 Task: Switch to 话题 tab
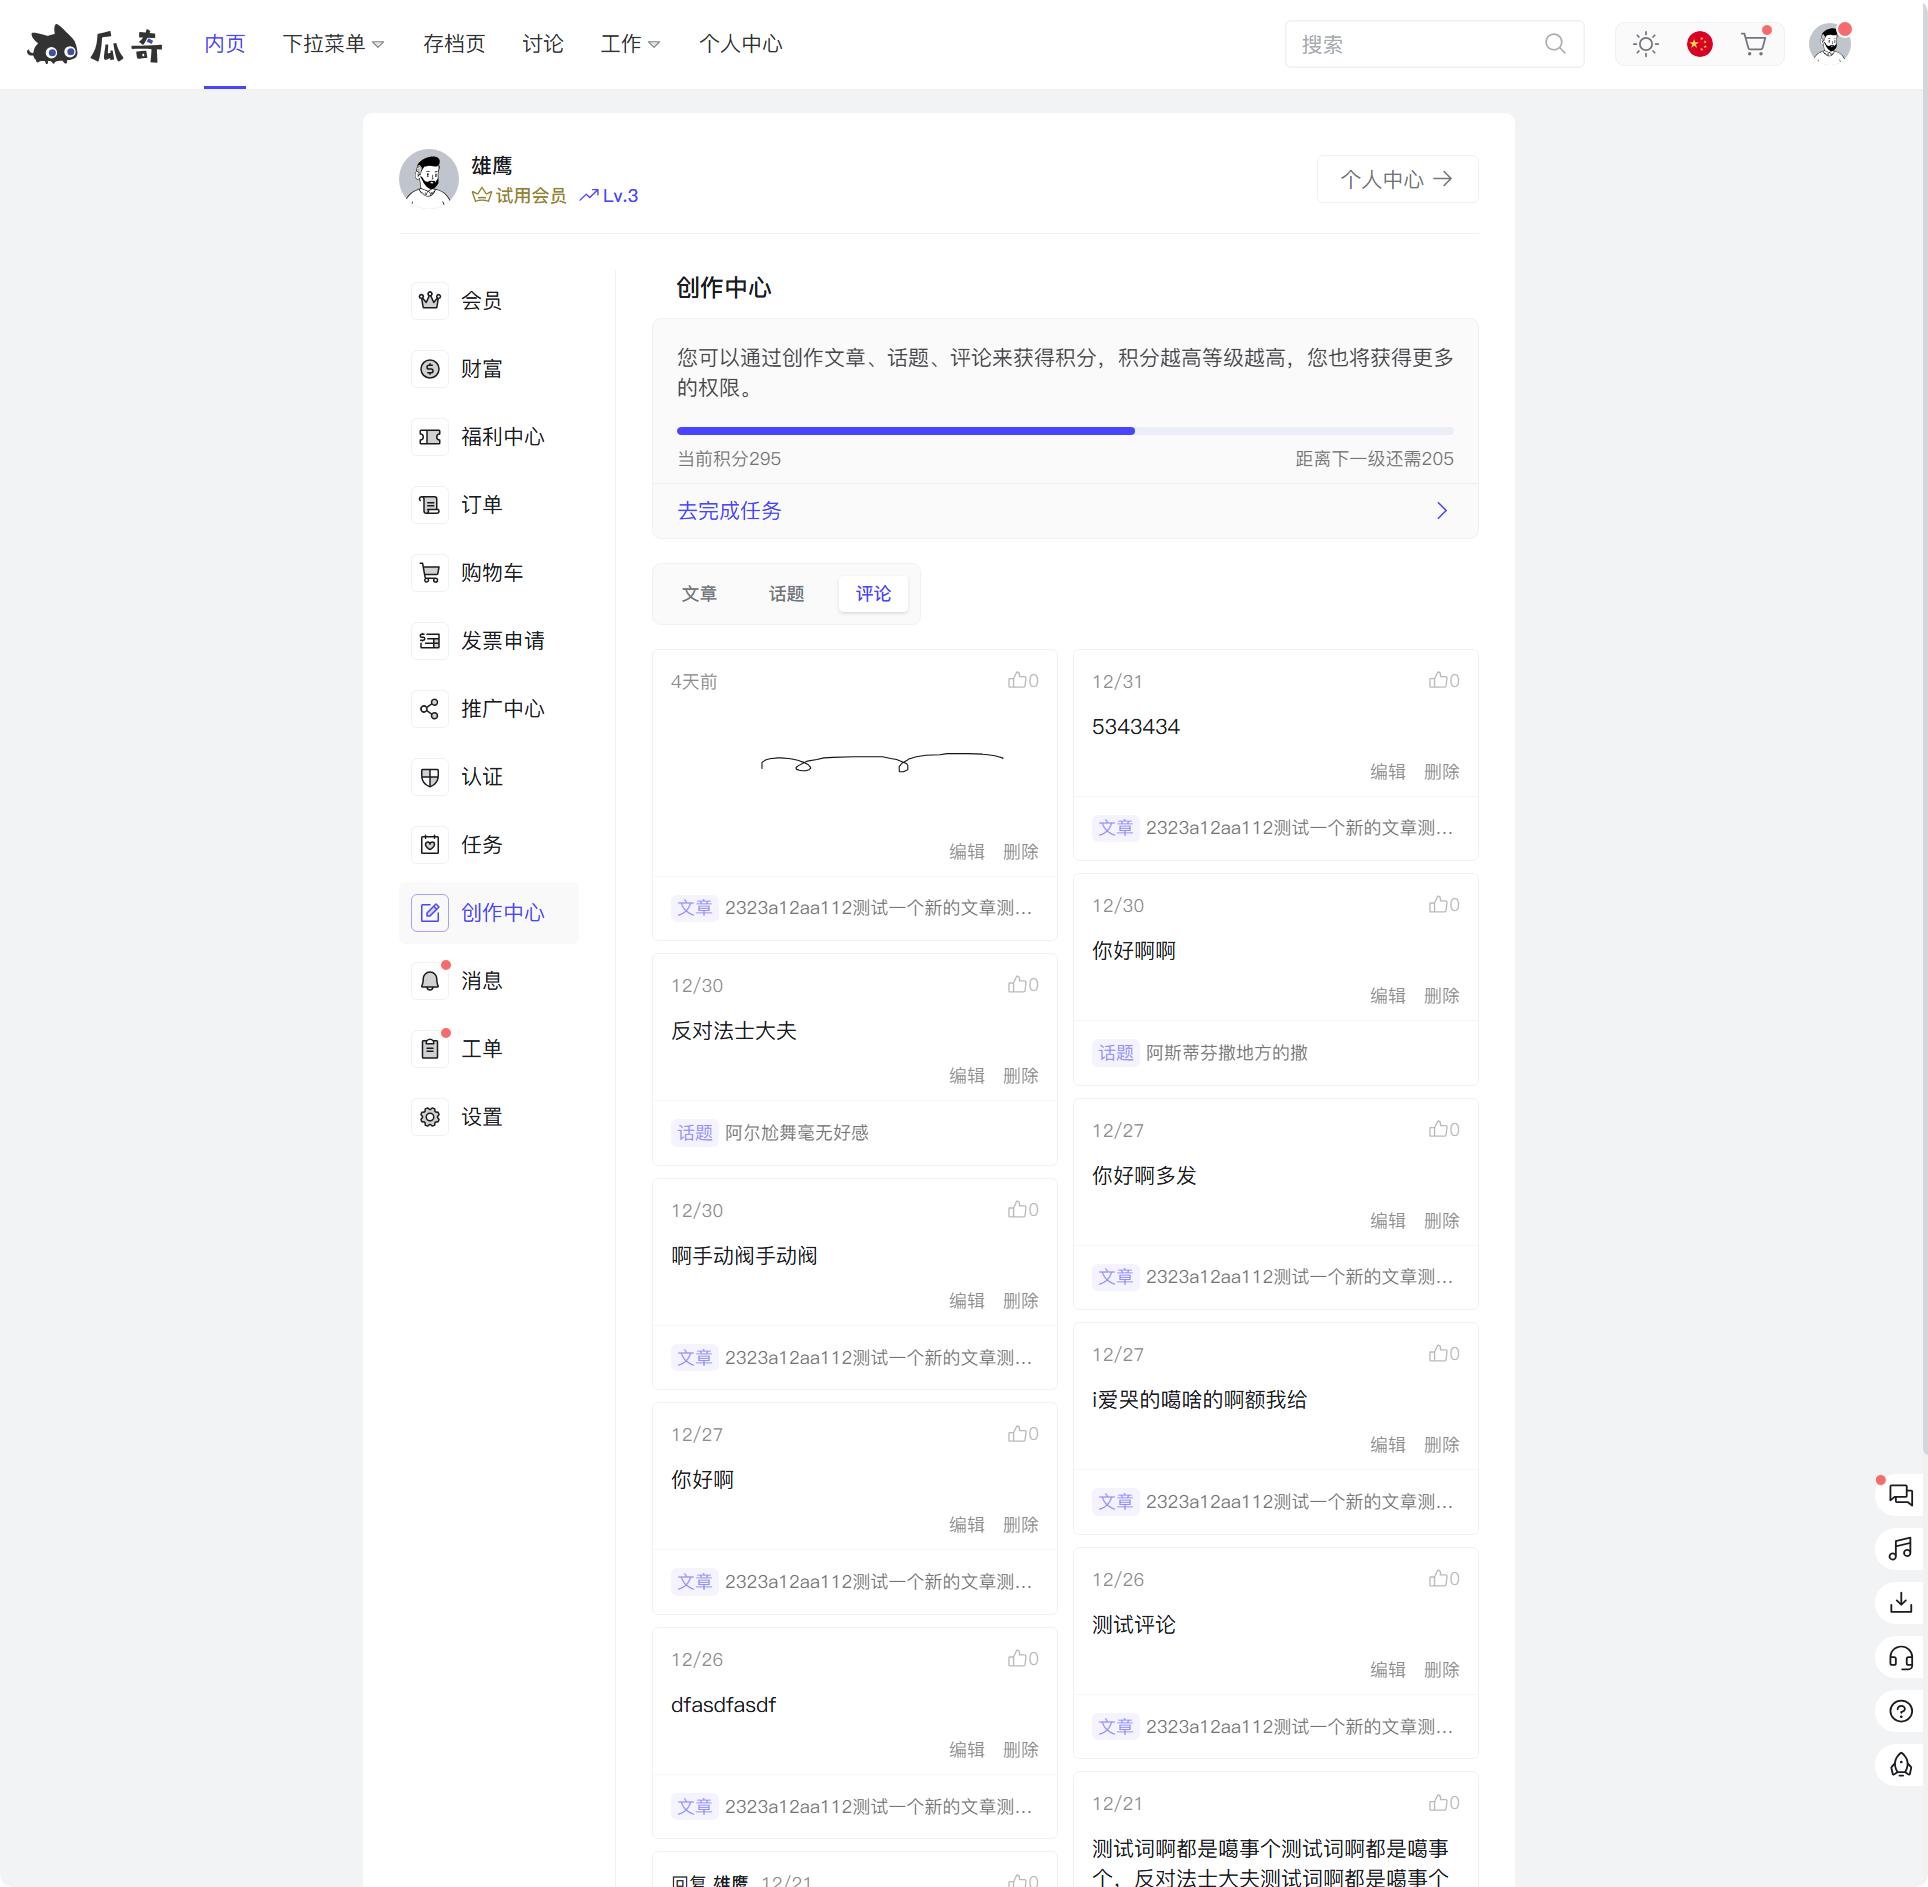point(786,594)
